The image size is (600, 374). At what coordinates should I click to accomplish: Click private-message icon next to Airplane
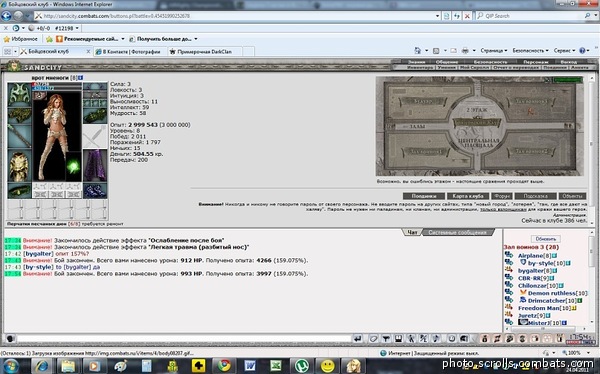(509, 255)
